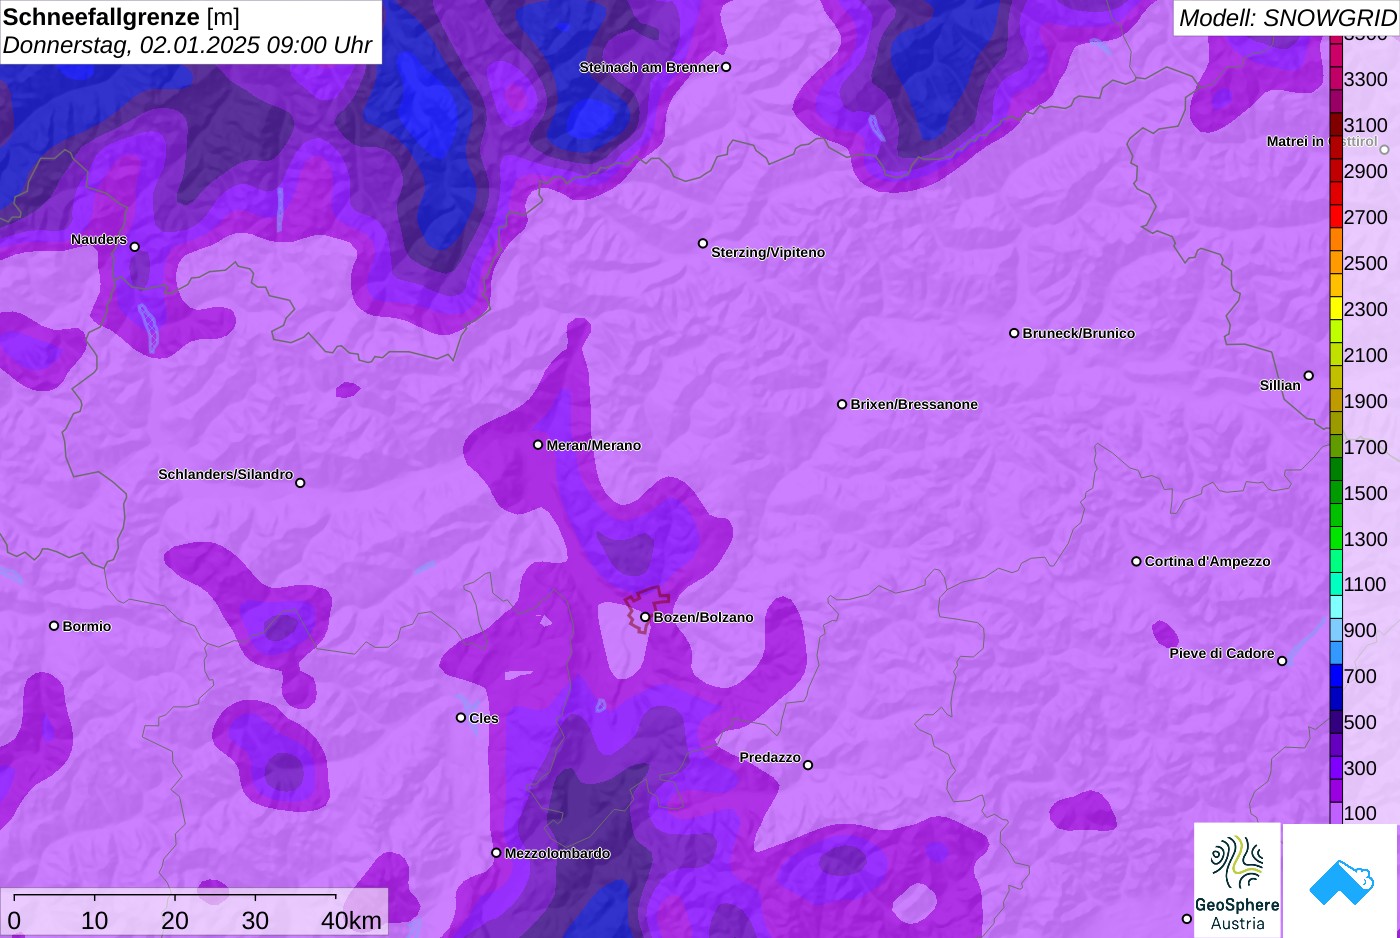Click the blue cloud arrow logo
Viewport: 1400px width, 938px height.
[1340, 882]
